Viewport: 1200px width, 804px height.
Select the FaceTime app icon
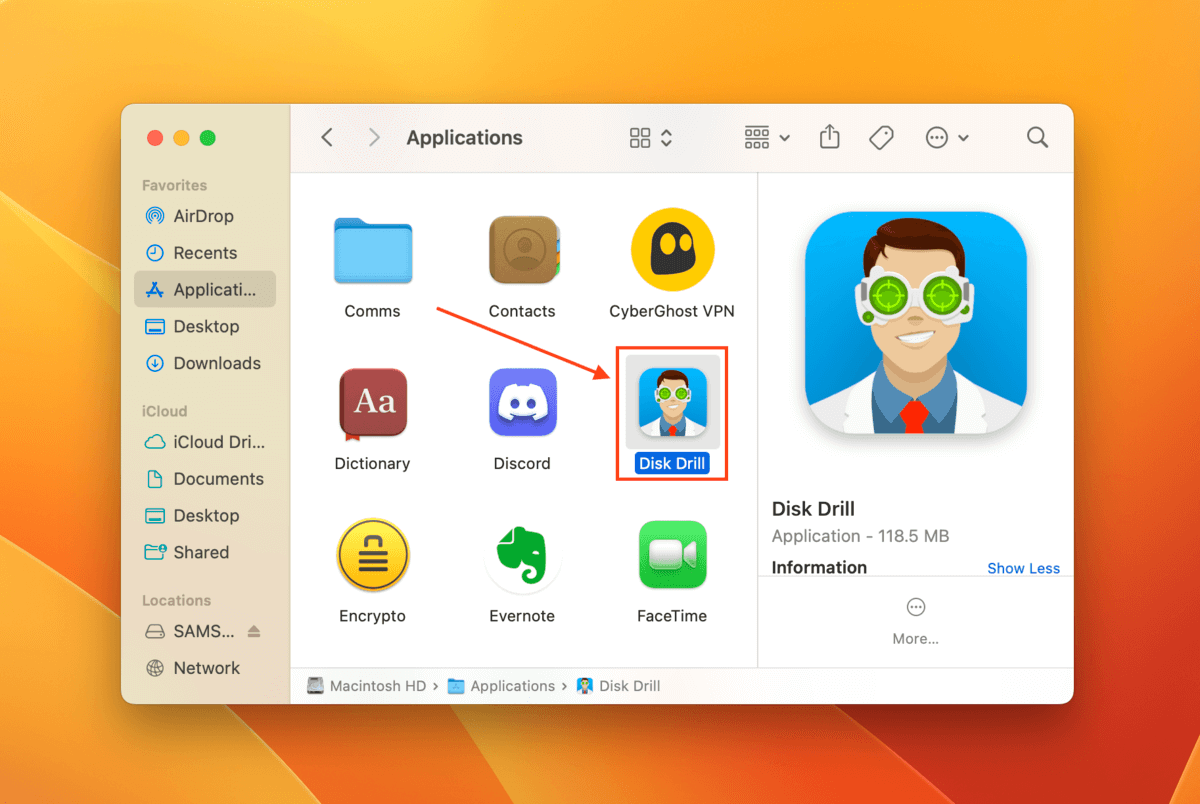672,555
